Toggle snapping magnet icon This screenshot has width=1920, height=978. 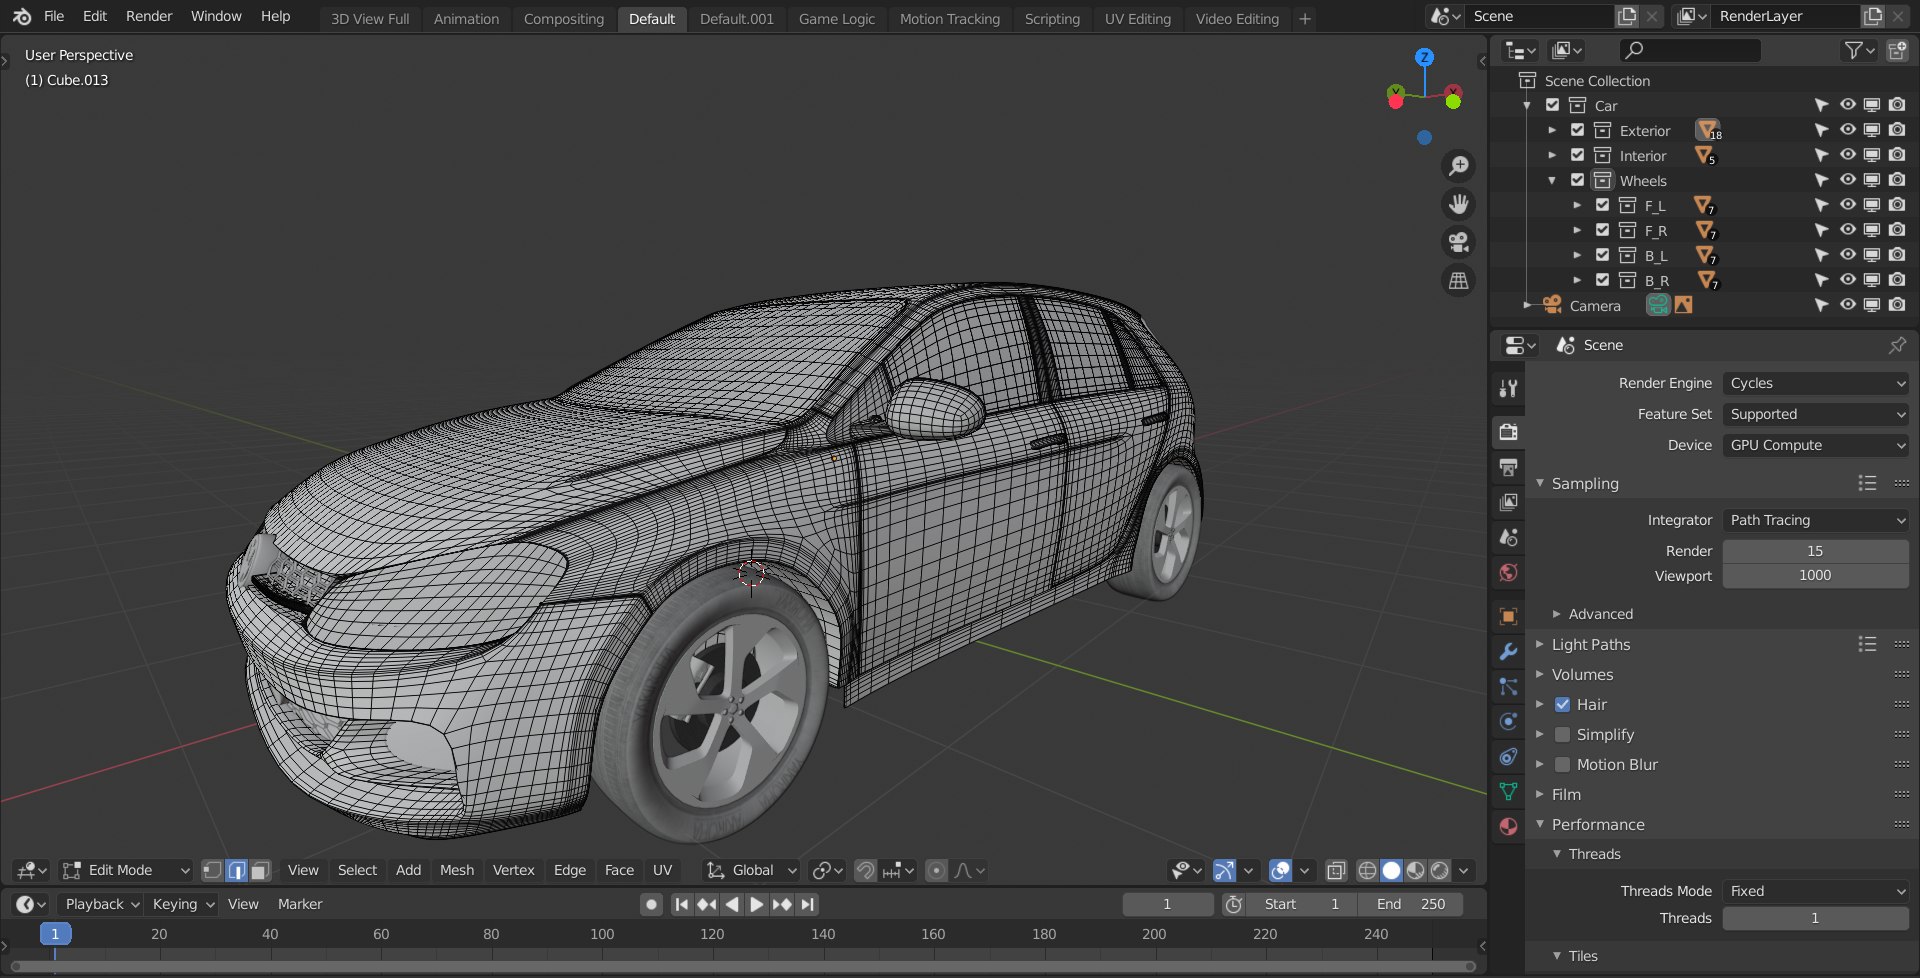click(866, 870)
